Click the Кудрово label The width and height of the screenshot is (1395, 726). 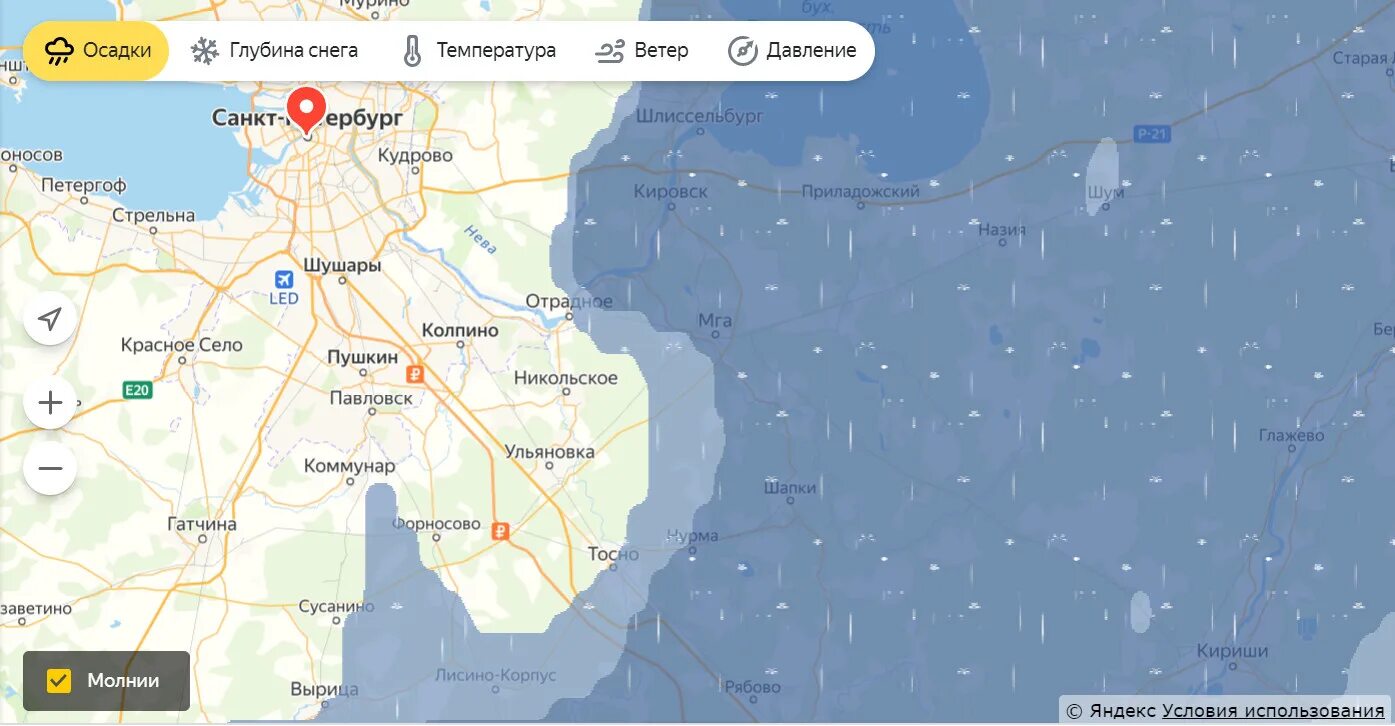click(415, 156)
